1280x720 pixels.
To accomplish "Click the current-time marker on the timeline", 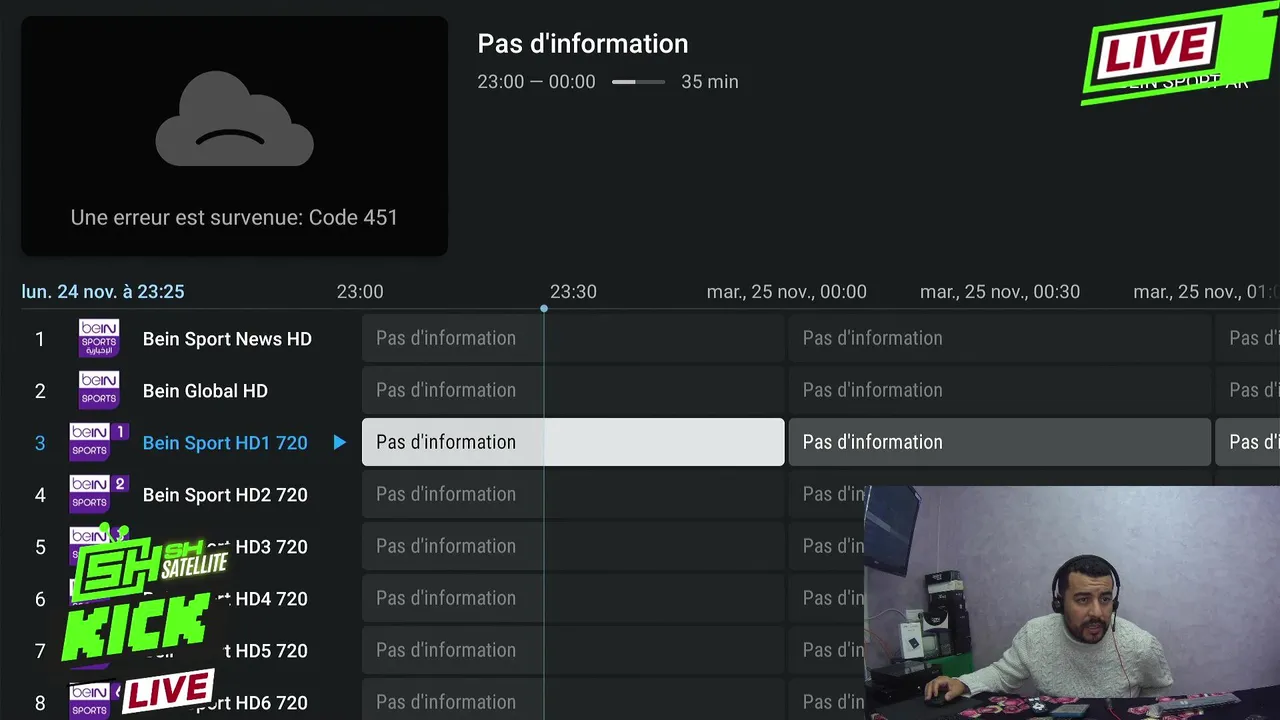I will point(544,308).
